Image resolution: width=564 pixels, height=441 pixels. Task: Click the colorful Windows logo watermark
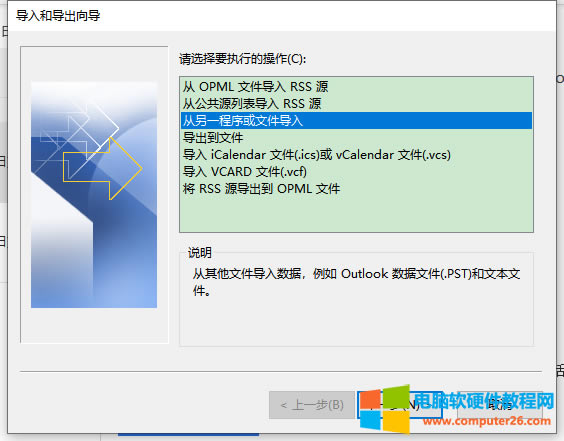click(x=385, y=409)
